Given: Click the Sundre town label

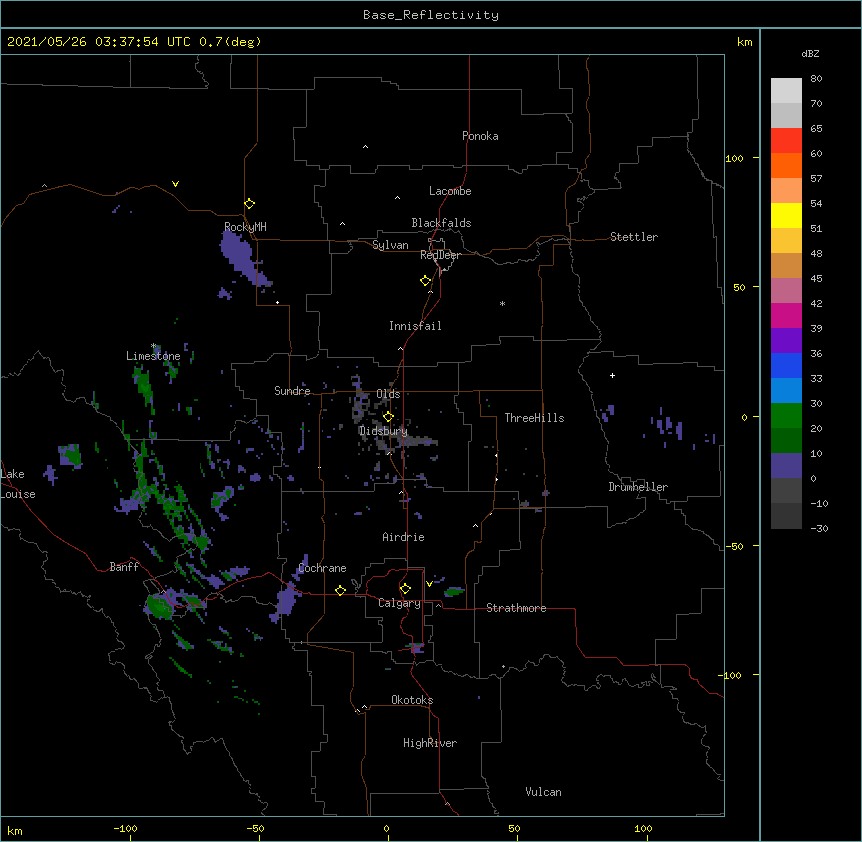Looking at the screenshot, I should click(x=292, y=391).
